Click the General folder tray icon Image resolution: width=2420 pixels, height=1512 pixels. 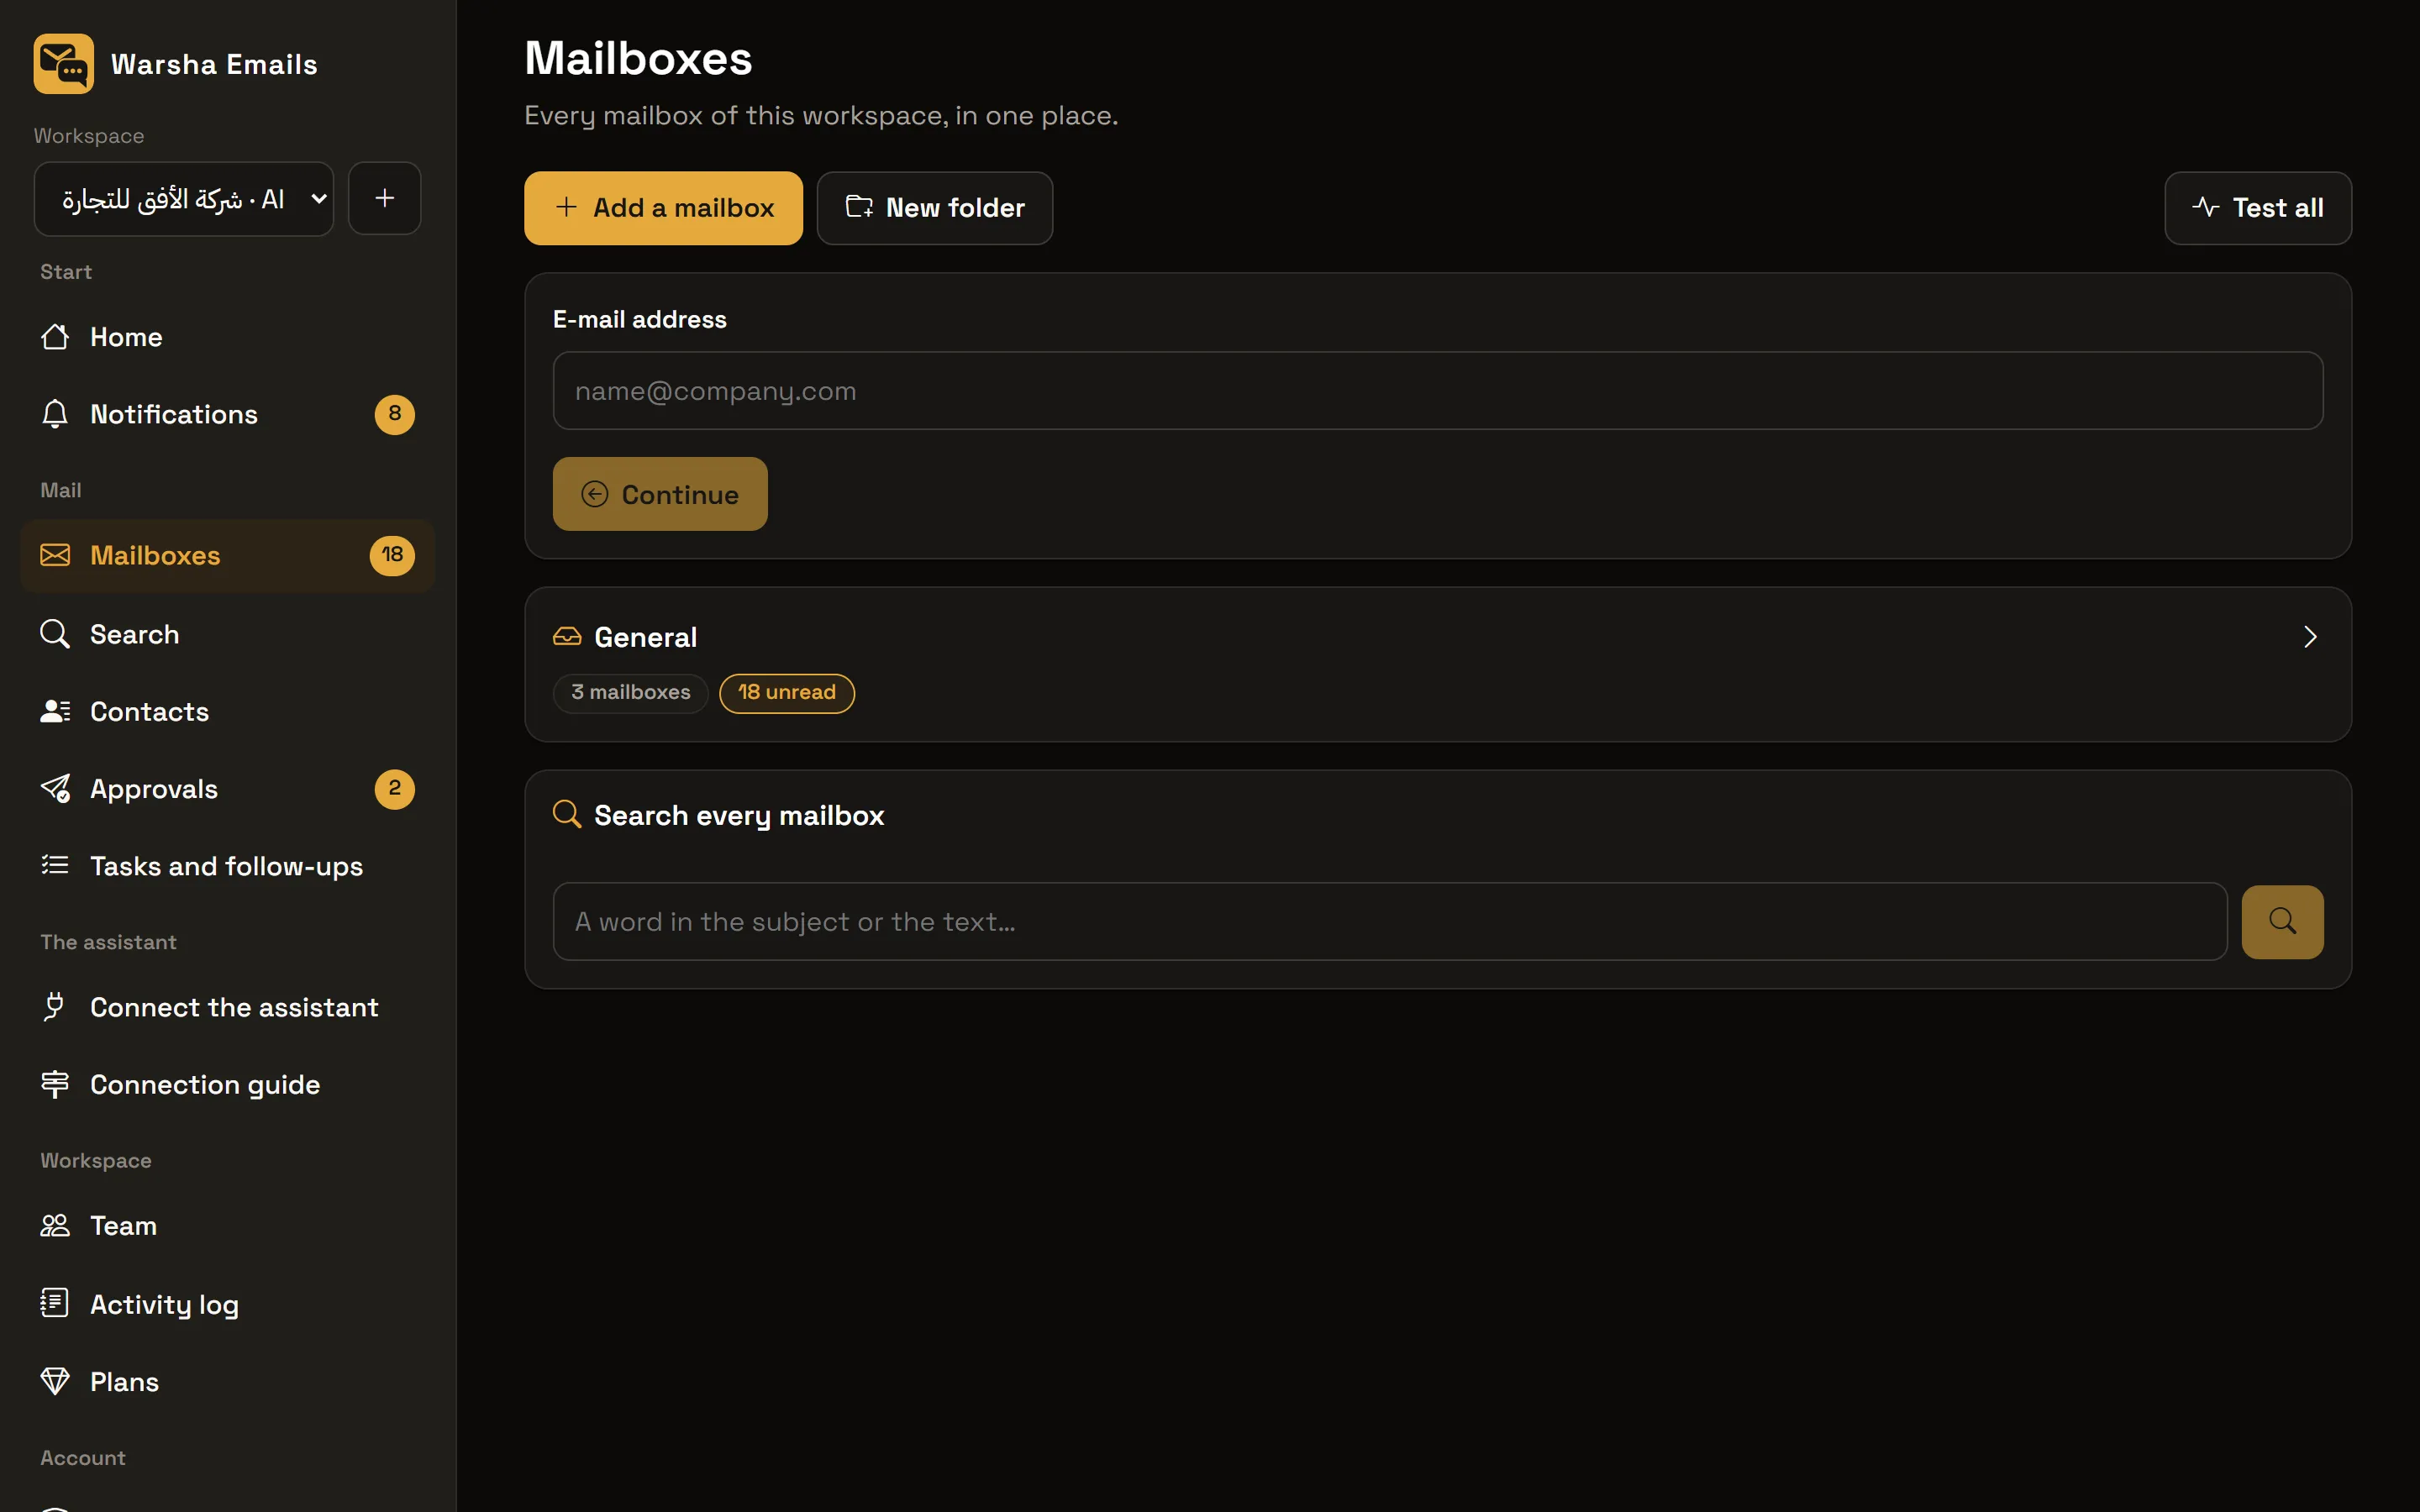tap(567, 637)
